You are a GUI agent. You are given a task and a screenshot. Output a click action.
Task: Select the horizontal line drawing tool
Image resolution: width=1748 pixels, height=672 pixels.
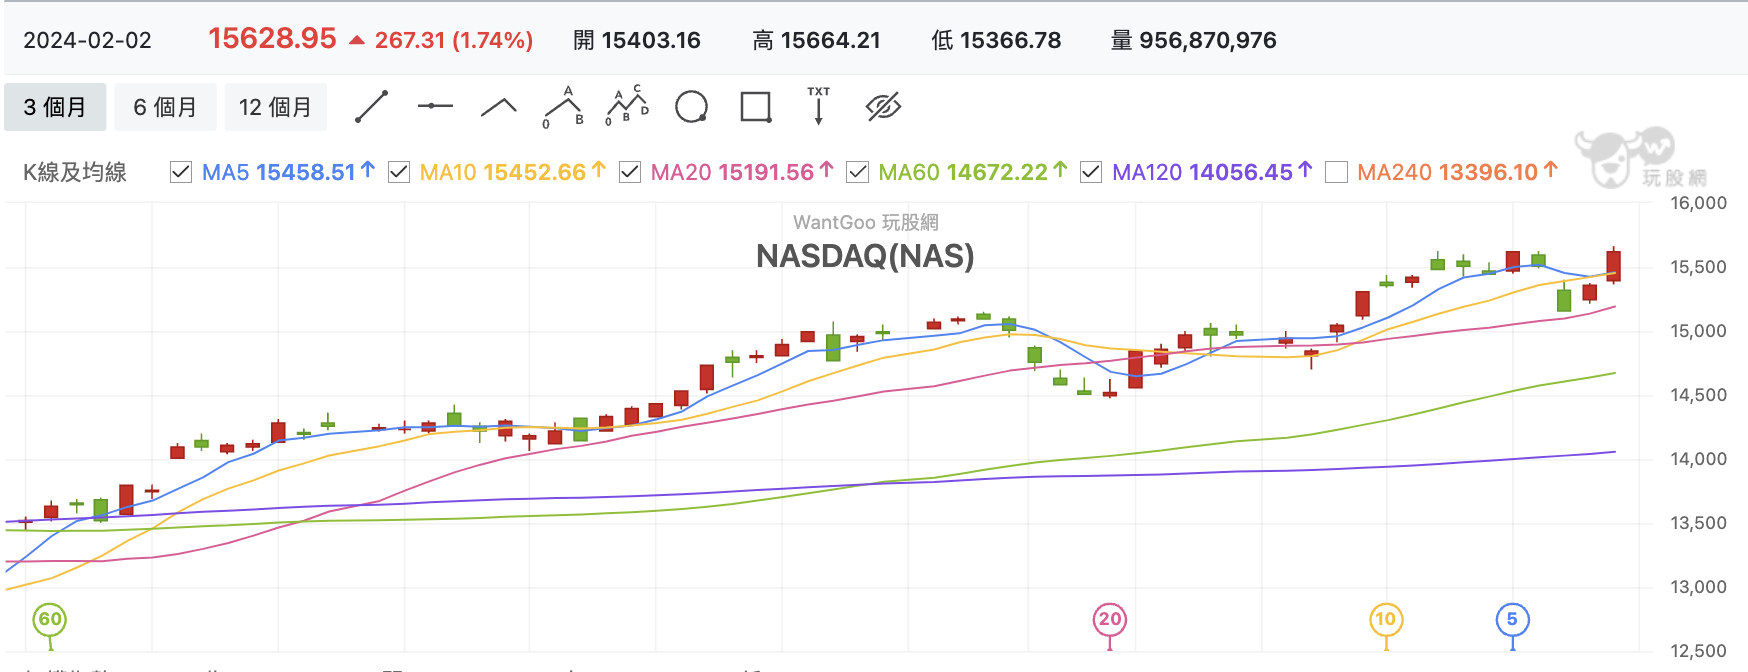[x=435, y=106]
